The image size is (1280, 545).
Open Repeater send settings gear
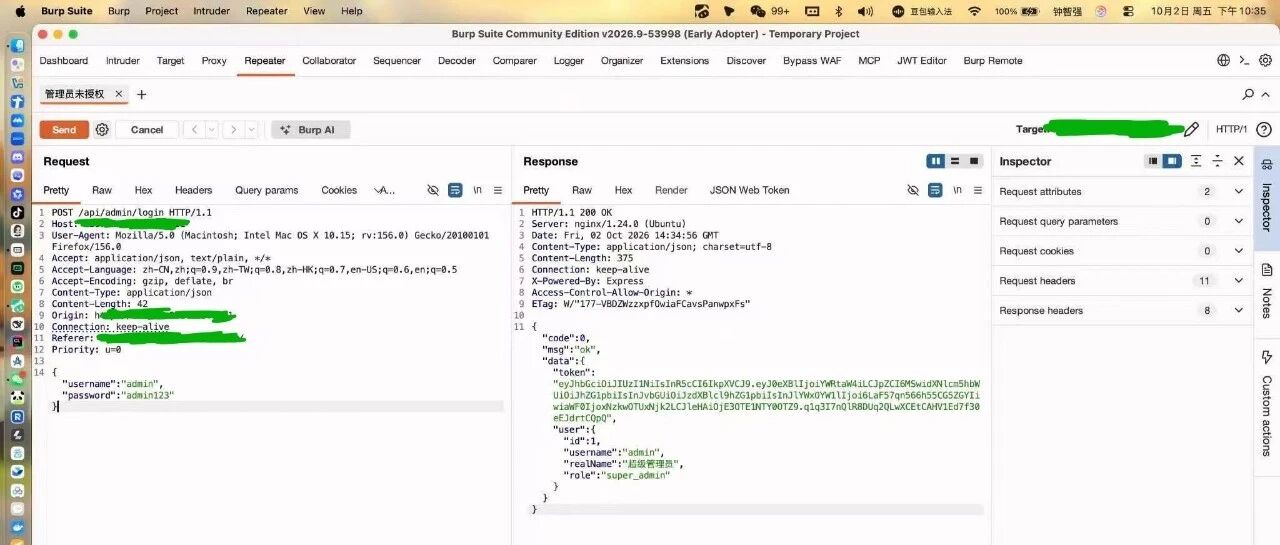(x=102, y=130)
